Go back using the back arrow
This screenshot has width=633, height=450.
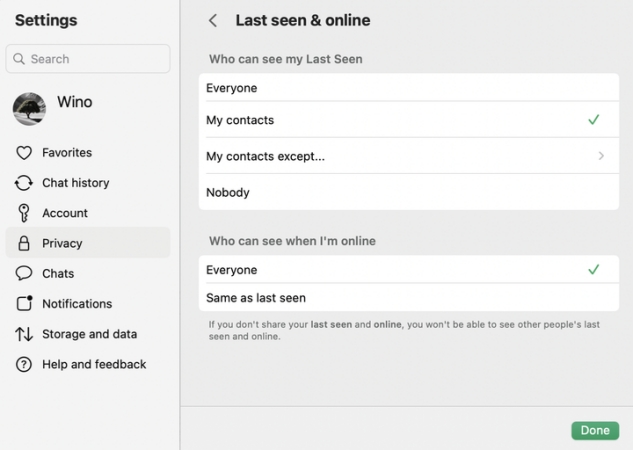pos(212,20)
